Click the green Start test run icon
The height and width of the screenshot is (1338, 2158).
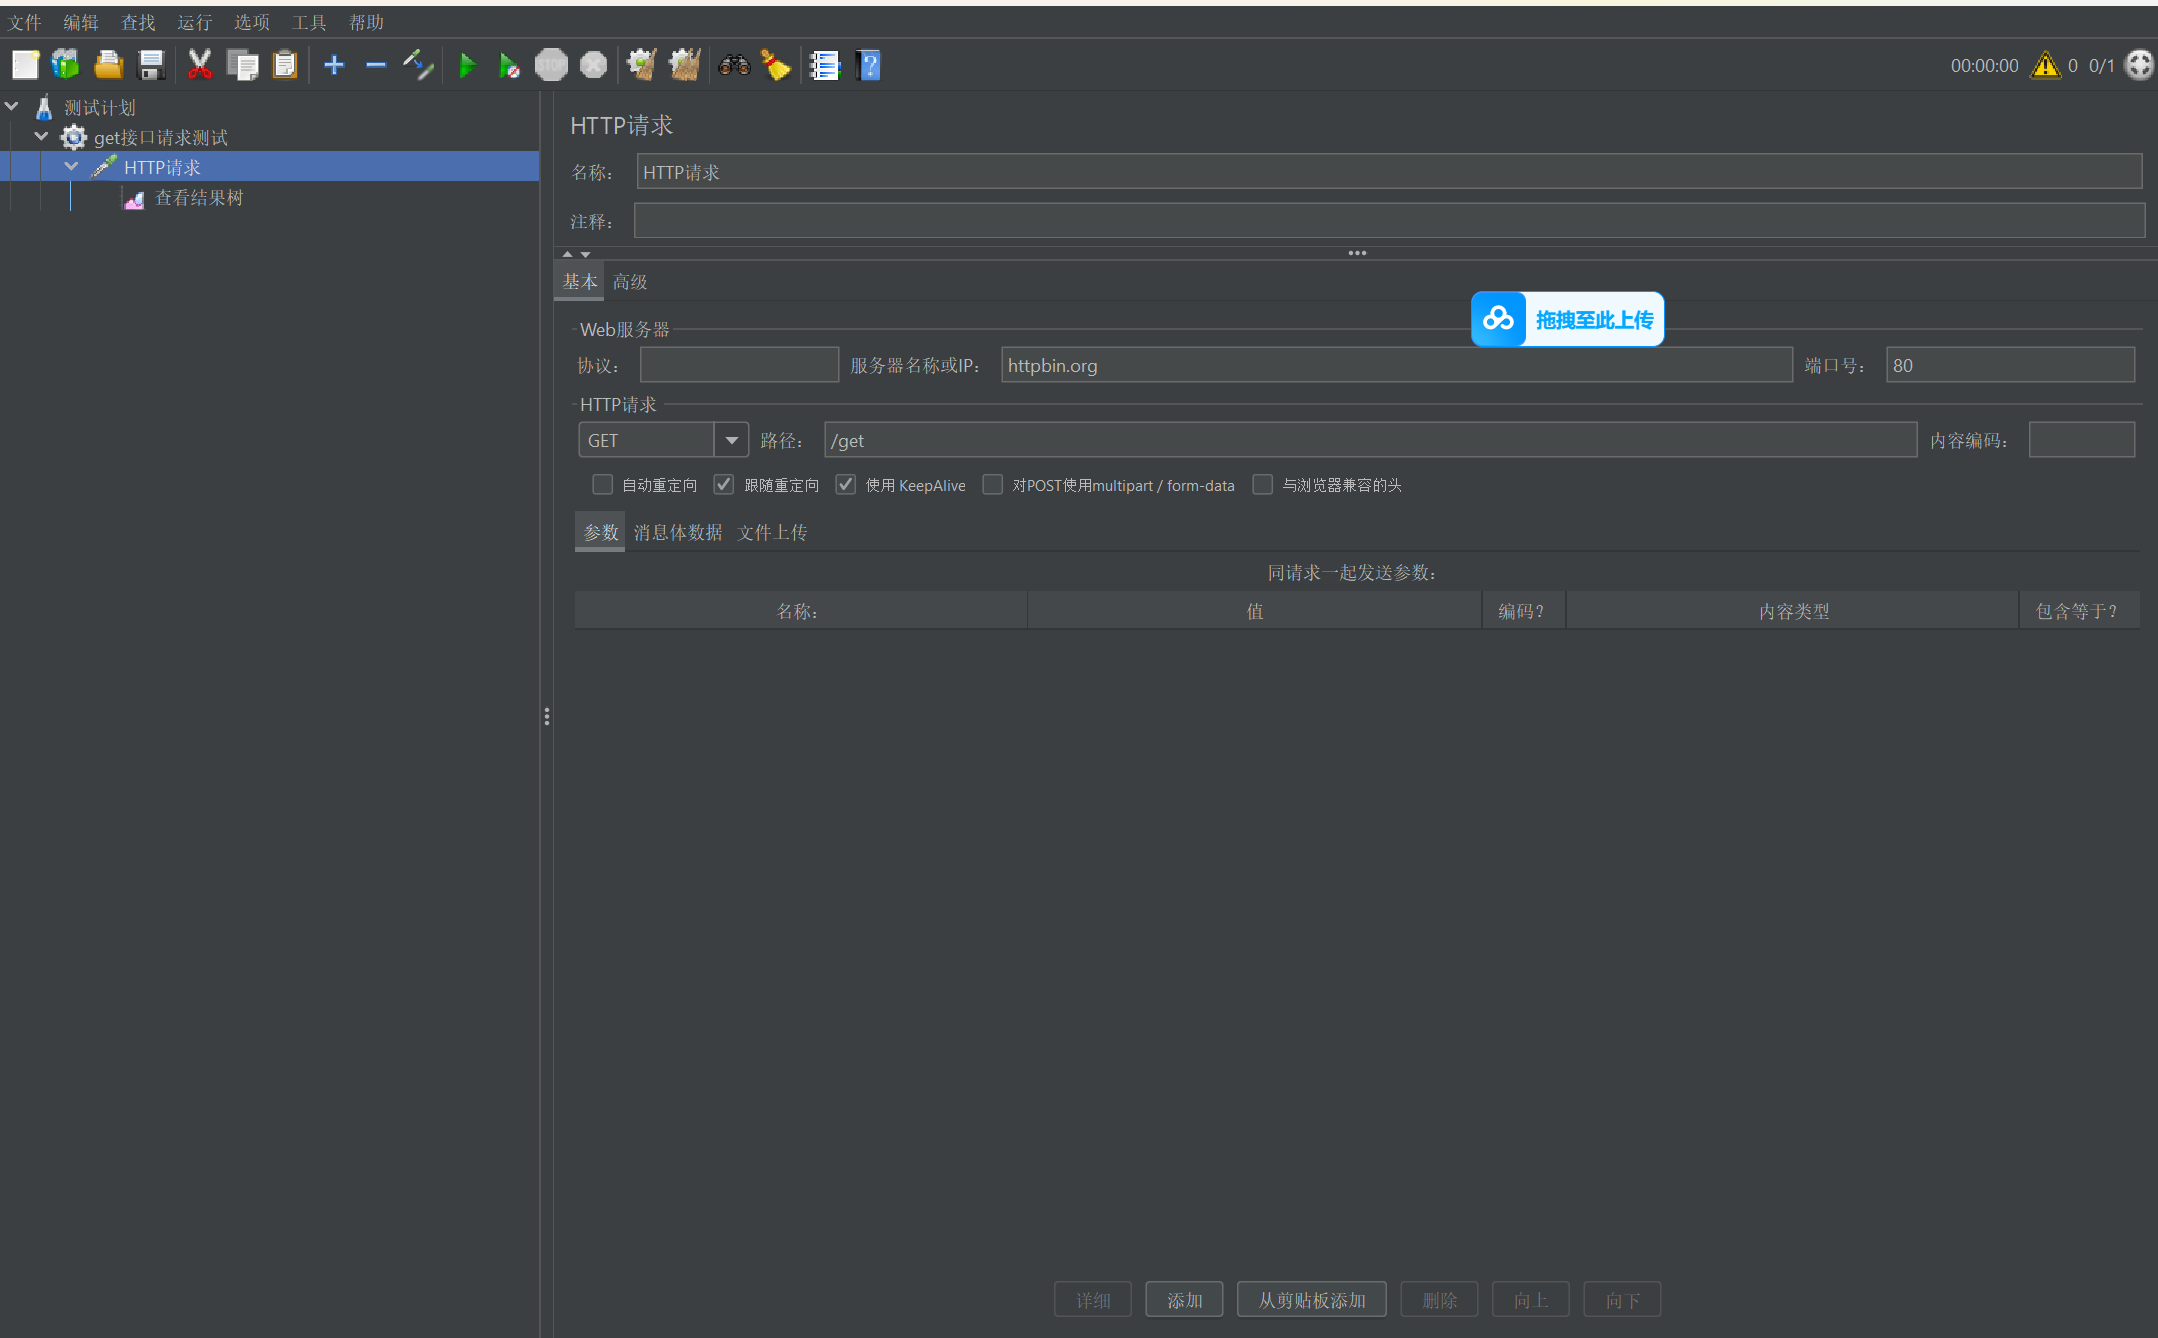coord(466,66)
